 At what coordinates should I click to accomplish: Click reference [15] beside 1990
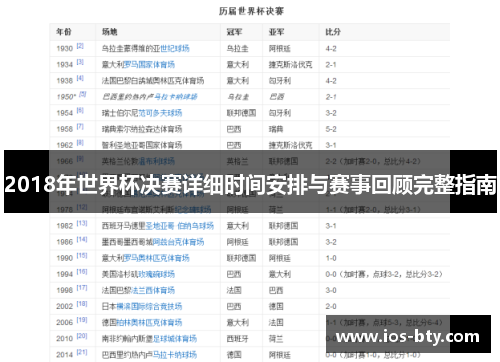tap(82, 256)
